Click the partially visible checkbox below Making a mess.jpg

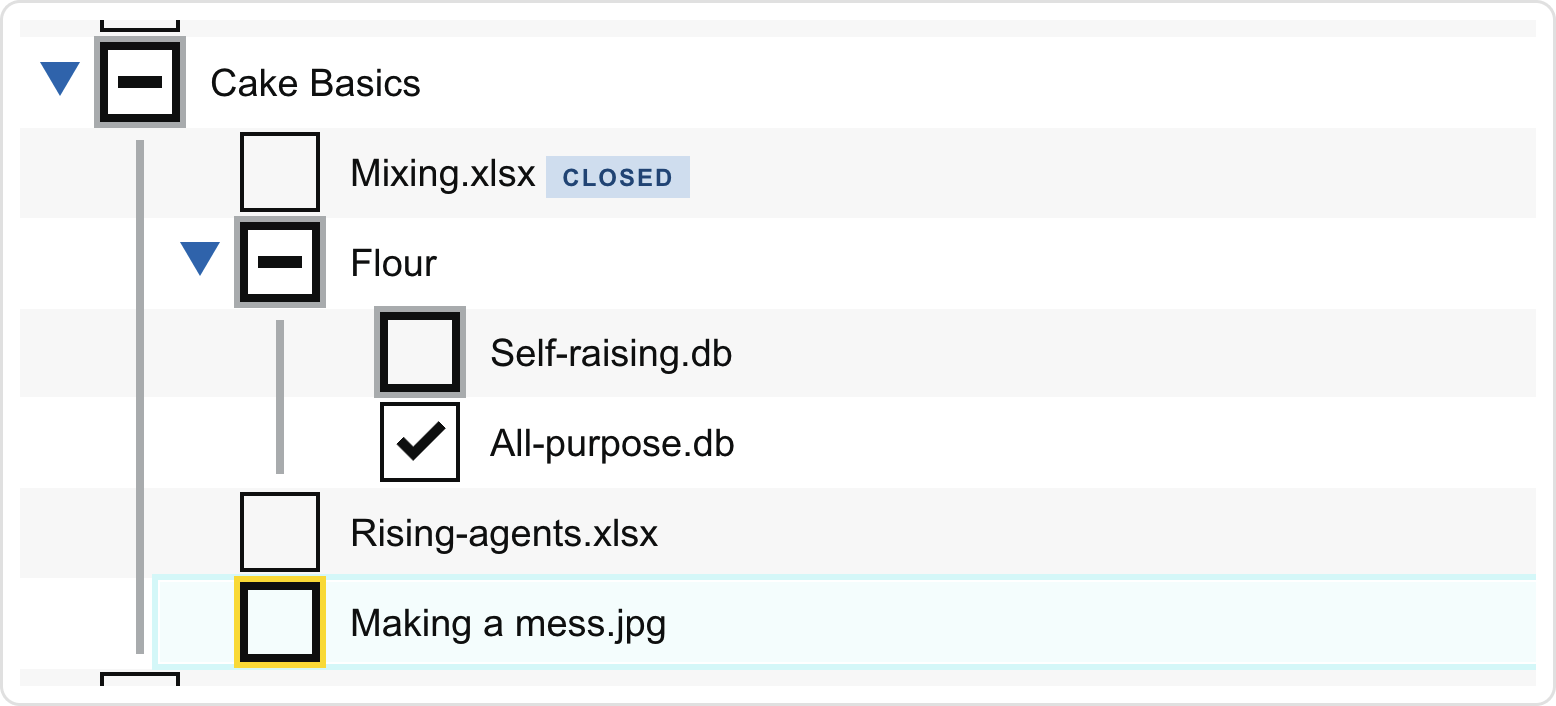pyautogui.click(x=140, y=679)
